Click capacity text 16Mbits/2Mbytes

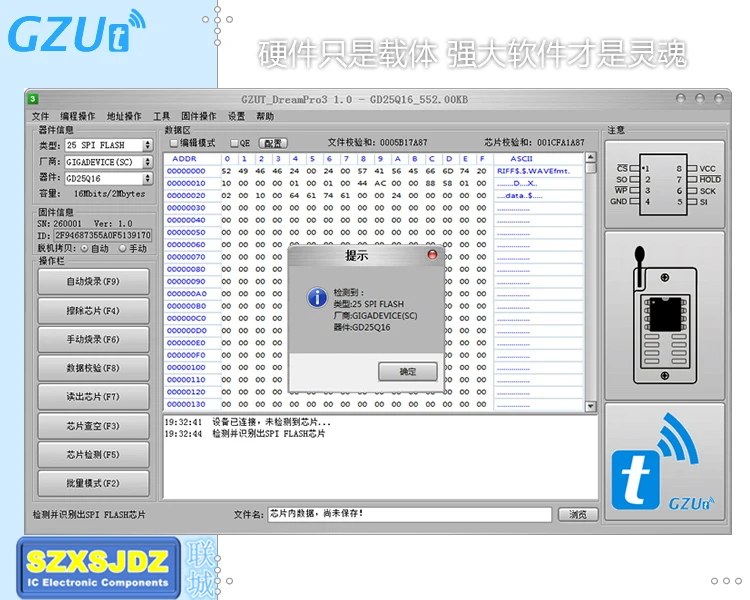point(109,194)
